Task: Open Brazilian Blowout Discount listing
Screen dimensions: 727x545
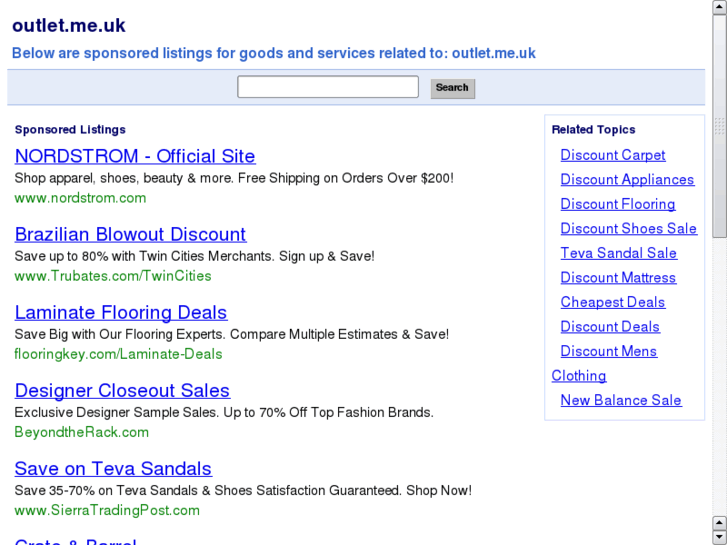Action: pos(130,234)
